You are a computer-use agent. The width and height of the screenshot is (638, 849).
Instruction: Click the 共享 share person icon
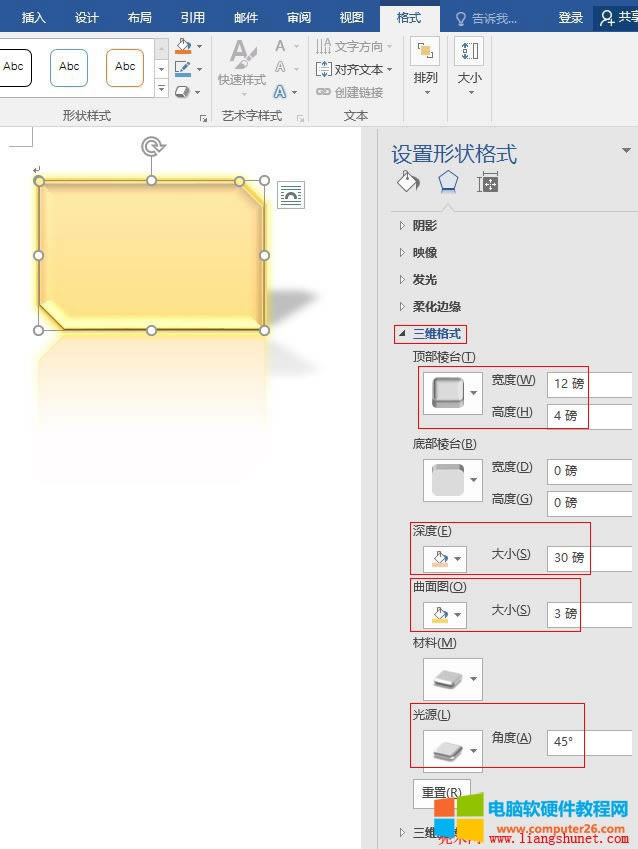tap(607, 18)
